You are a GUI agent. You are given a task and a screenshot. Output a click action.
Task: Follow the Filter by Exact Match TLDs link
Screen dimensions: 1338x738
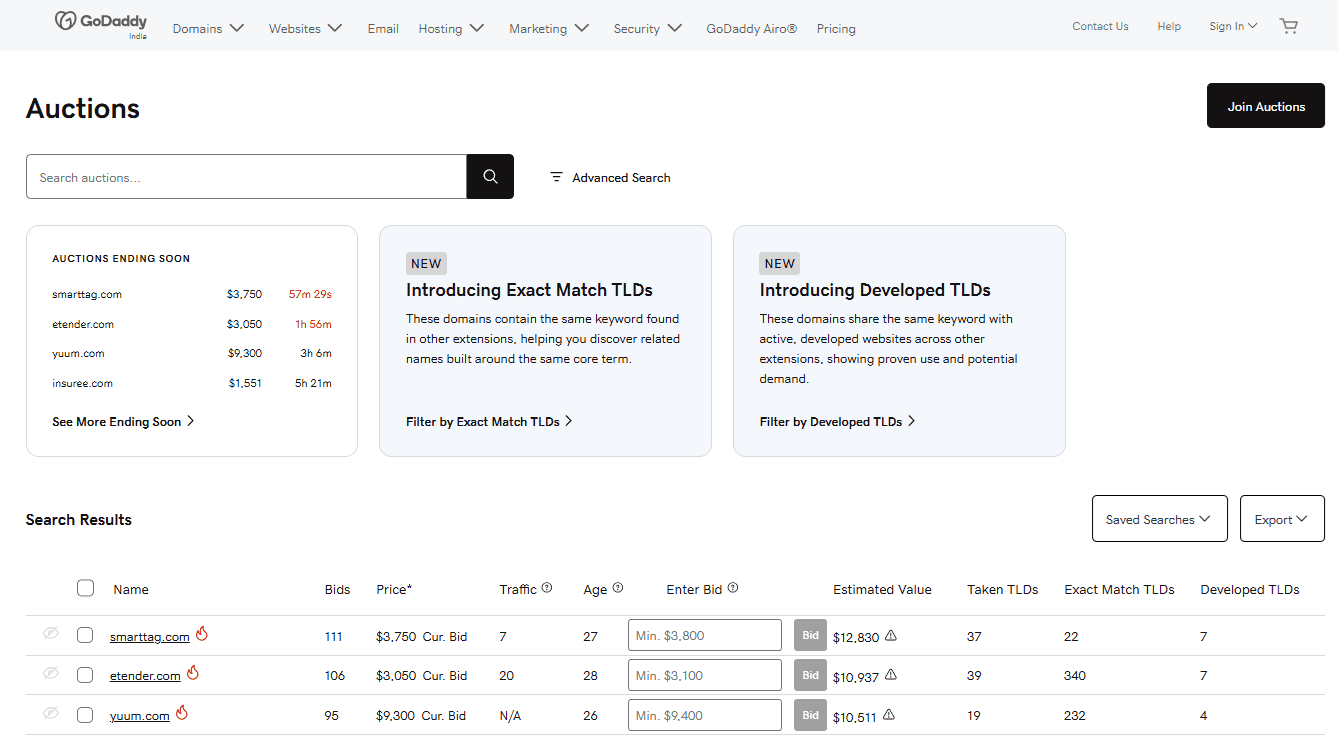click(x=489, y=422)
